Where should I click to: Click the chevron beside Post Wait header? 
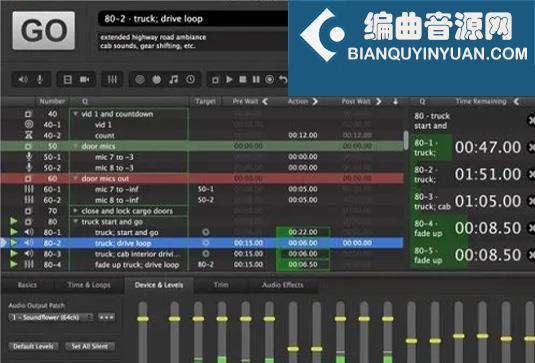coord(378,101)
